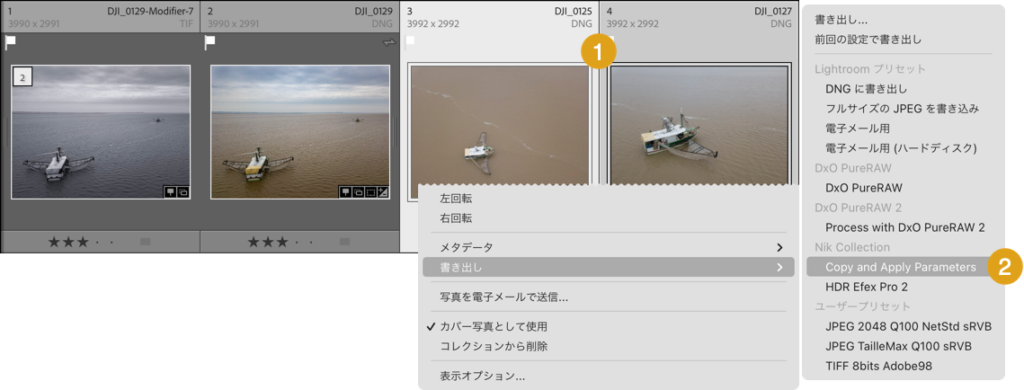Set one-star rating on DJI_0129 DNG

pos(253,242)
